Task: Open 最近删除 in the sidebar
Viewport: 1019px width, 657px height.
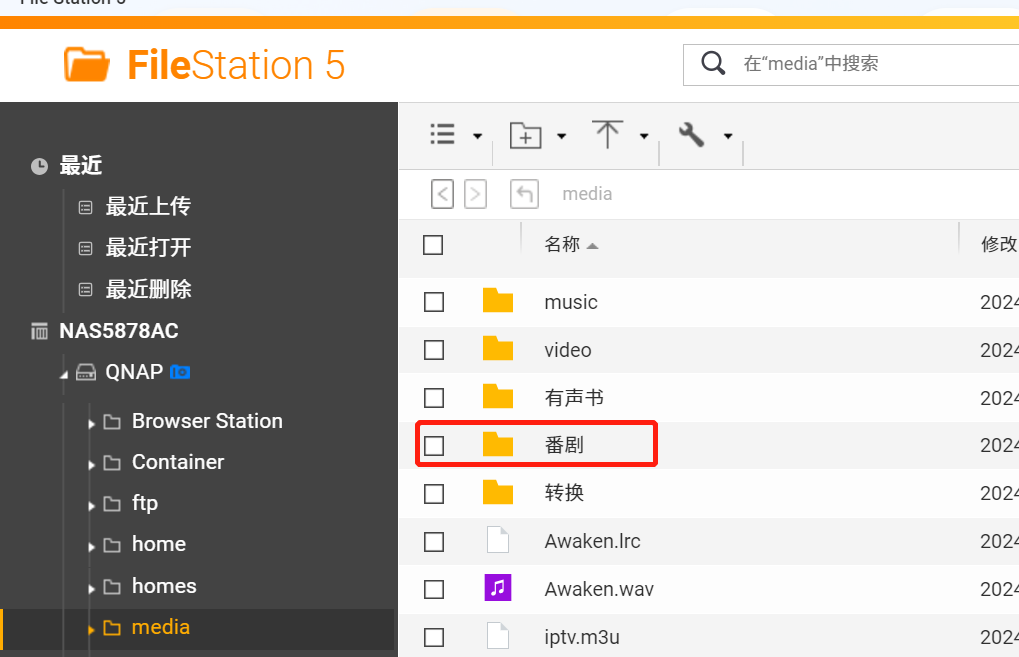Action: (x=148, y=289)
